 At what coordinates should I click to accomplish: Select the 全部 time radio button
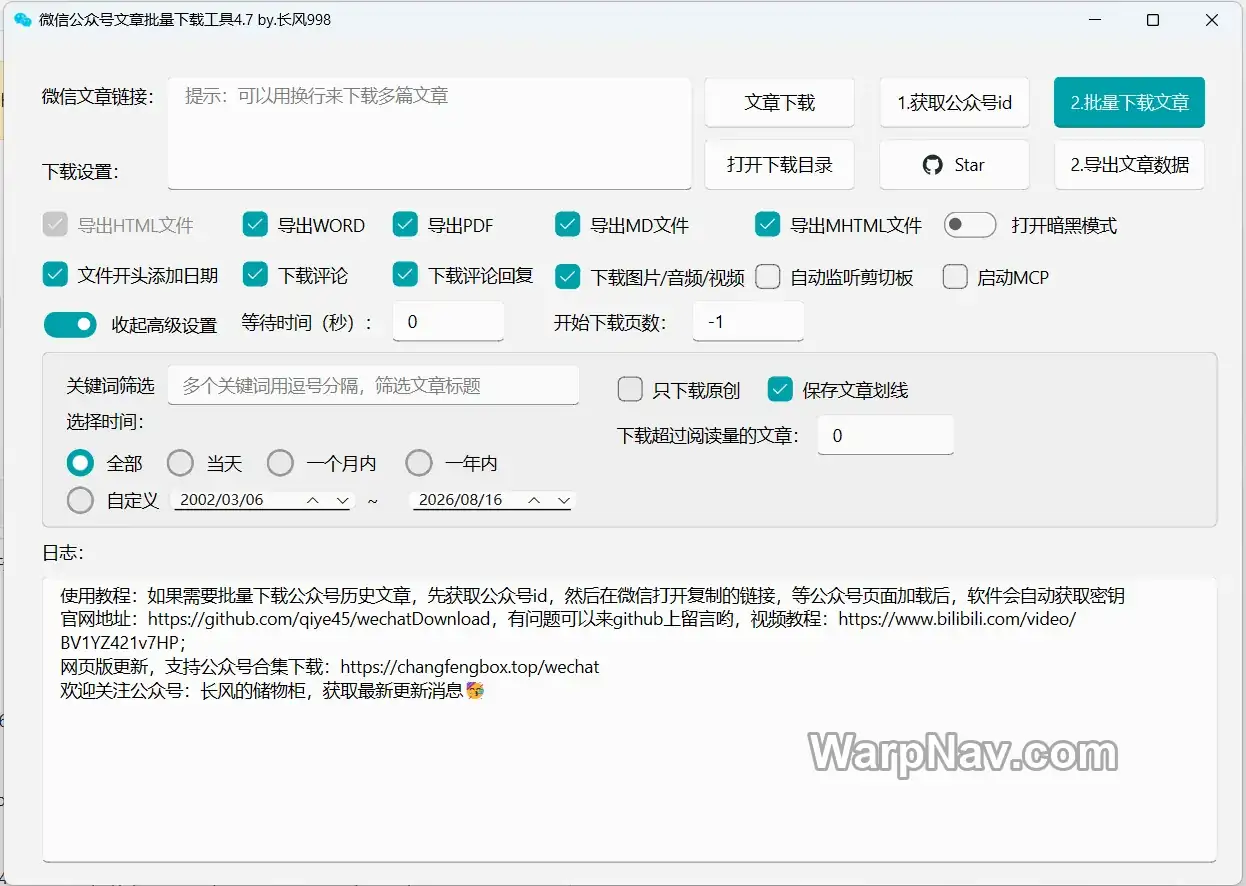coord(80,463)
